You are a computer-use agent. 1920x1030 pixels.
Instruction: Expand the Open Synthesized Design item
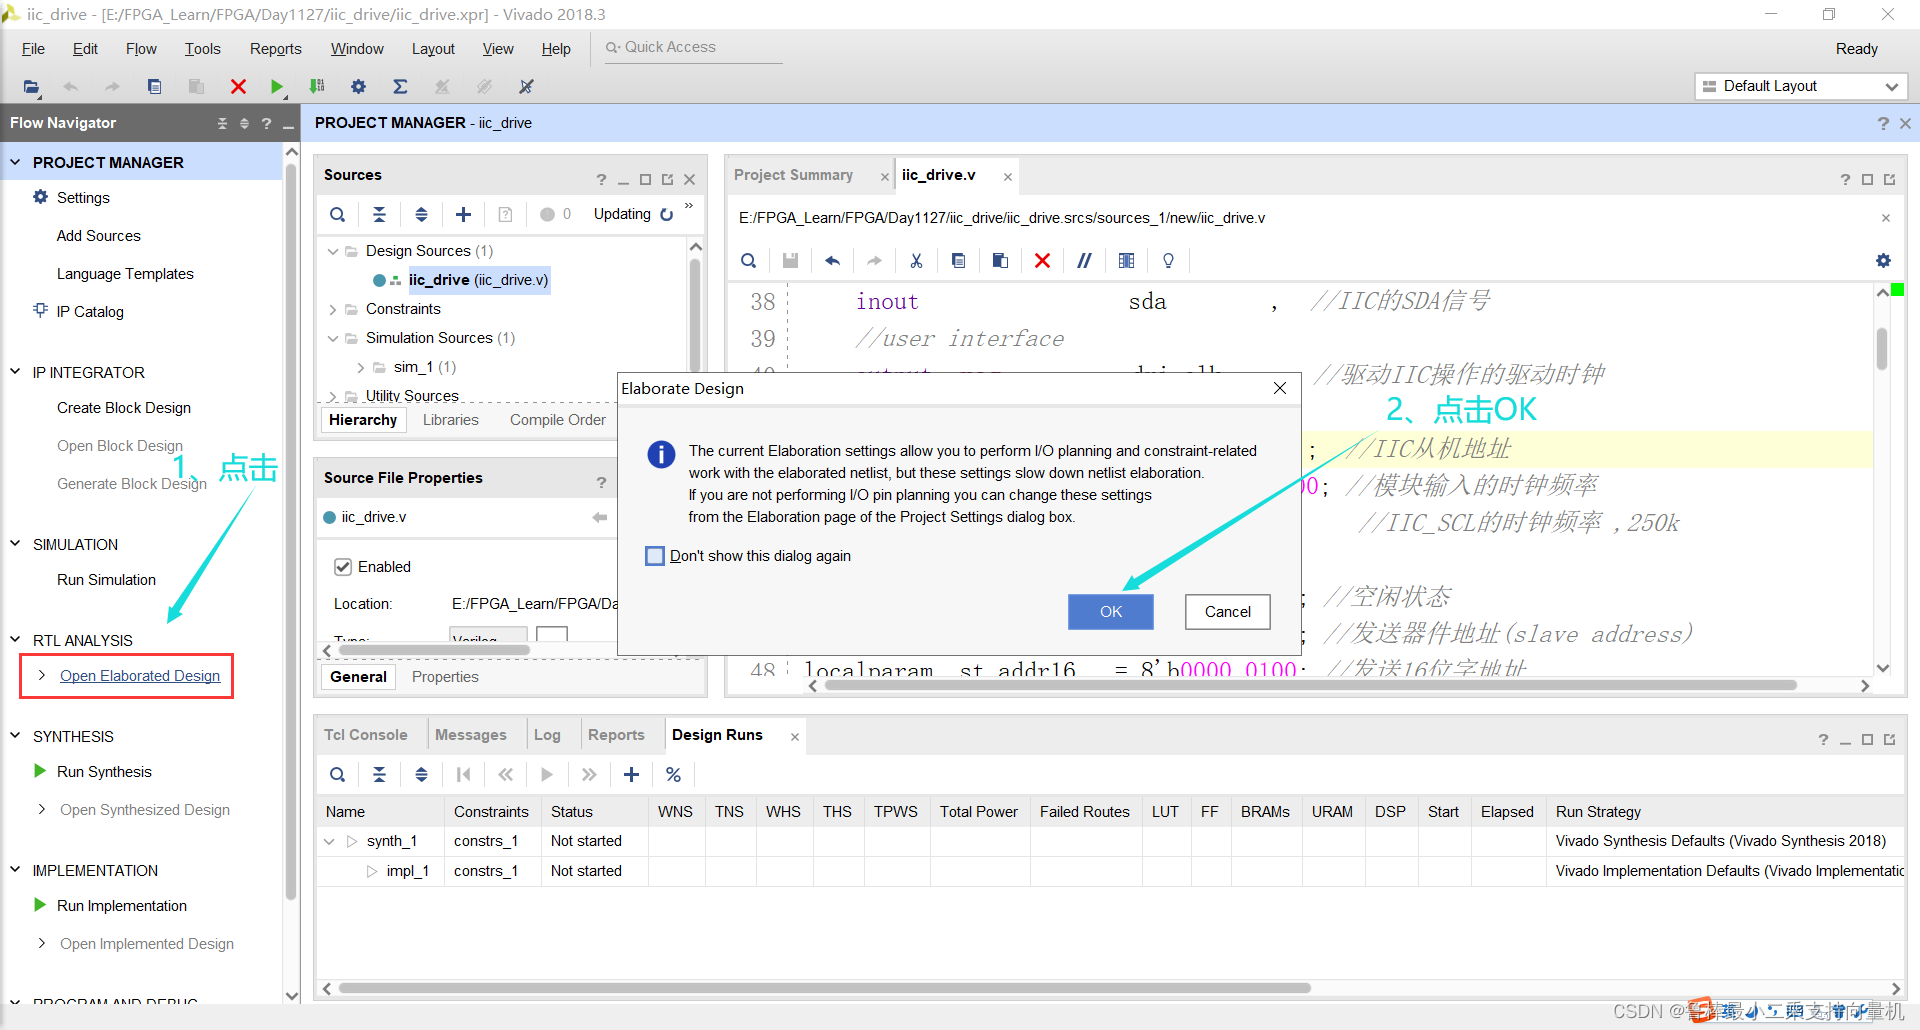click(41, 809)
